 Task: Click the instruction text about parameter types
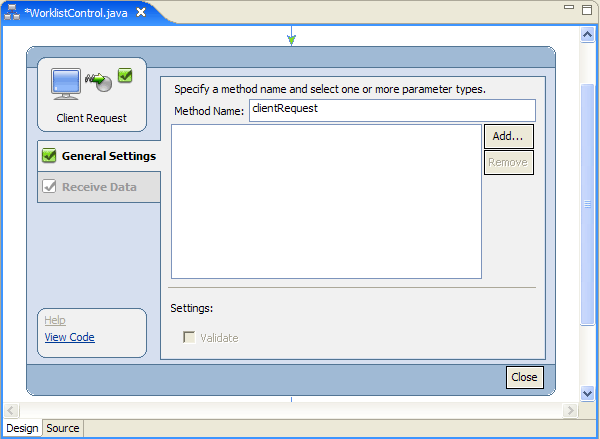(x=330, y=89)
